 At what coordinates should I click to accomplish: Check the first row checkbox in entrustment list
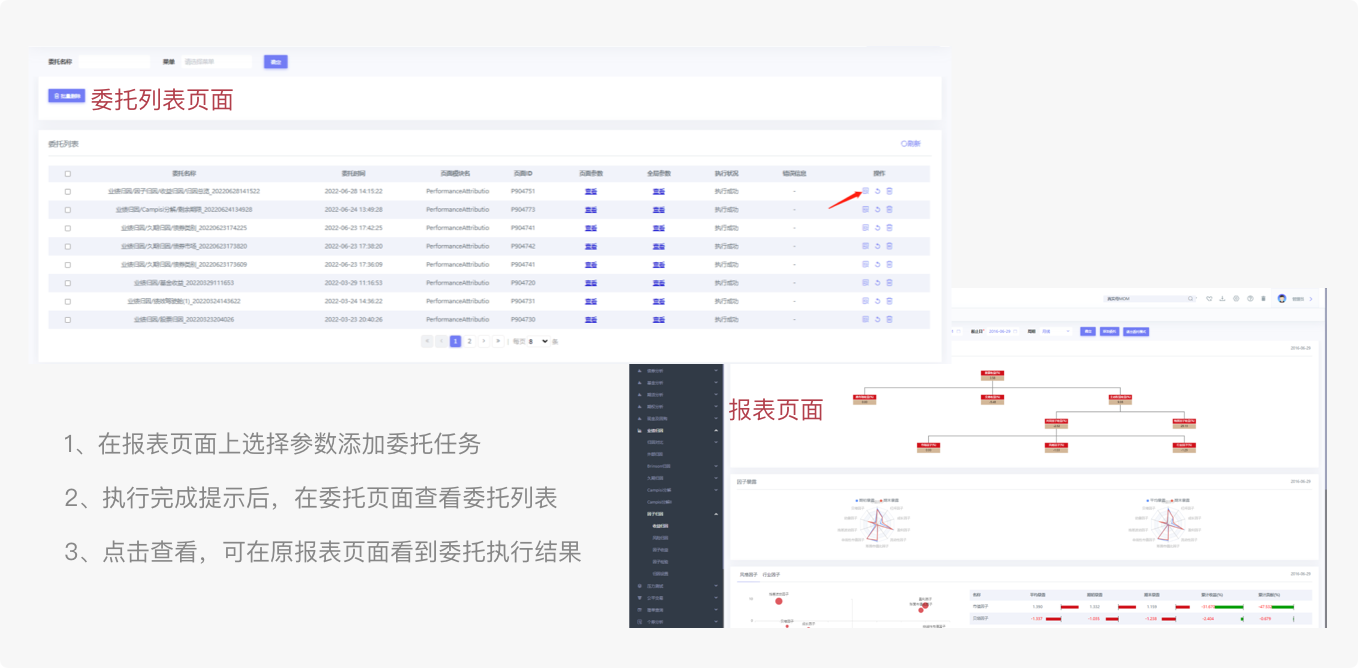click(68, 191)
